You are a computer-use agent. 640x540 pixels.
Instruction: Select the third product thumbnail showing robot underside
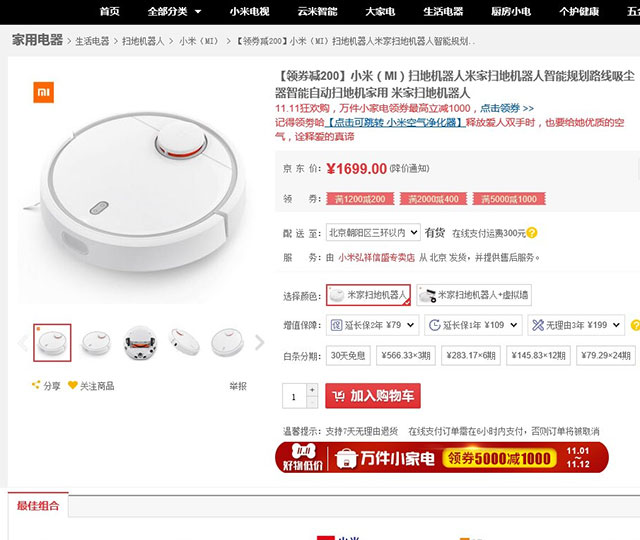tap(140, 342)
